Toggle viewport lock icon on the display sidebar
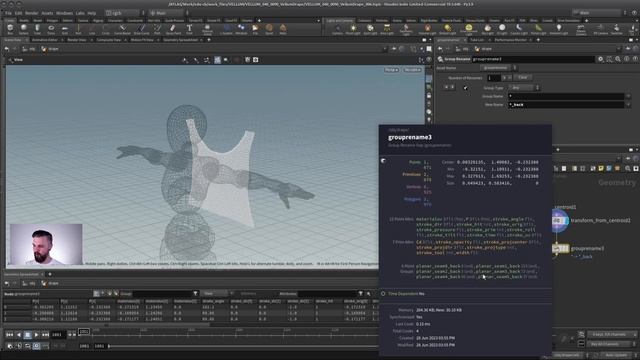The image size is (640, 360). click(x=429, y=95)
